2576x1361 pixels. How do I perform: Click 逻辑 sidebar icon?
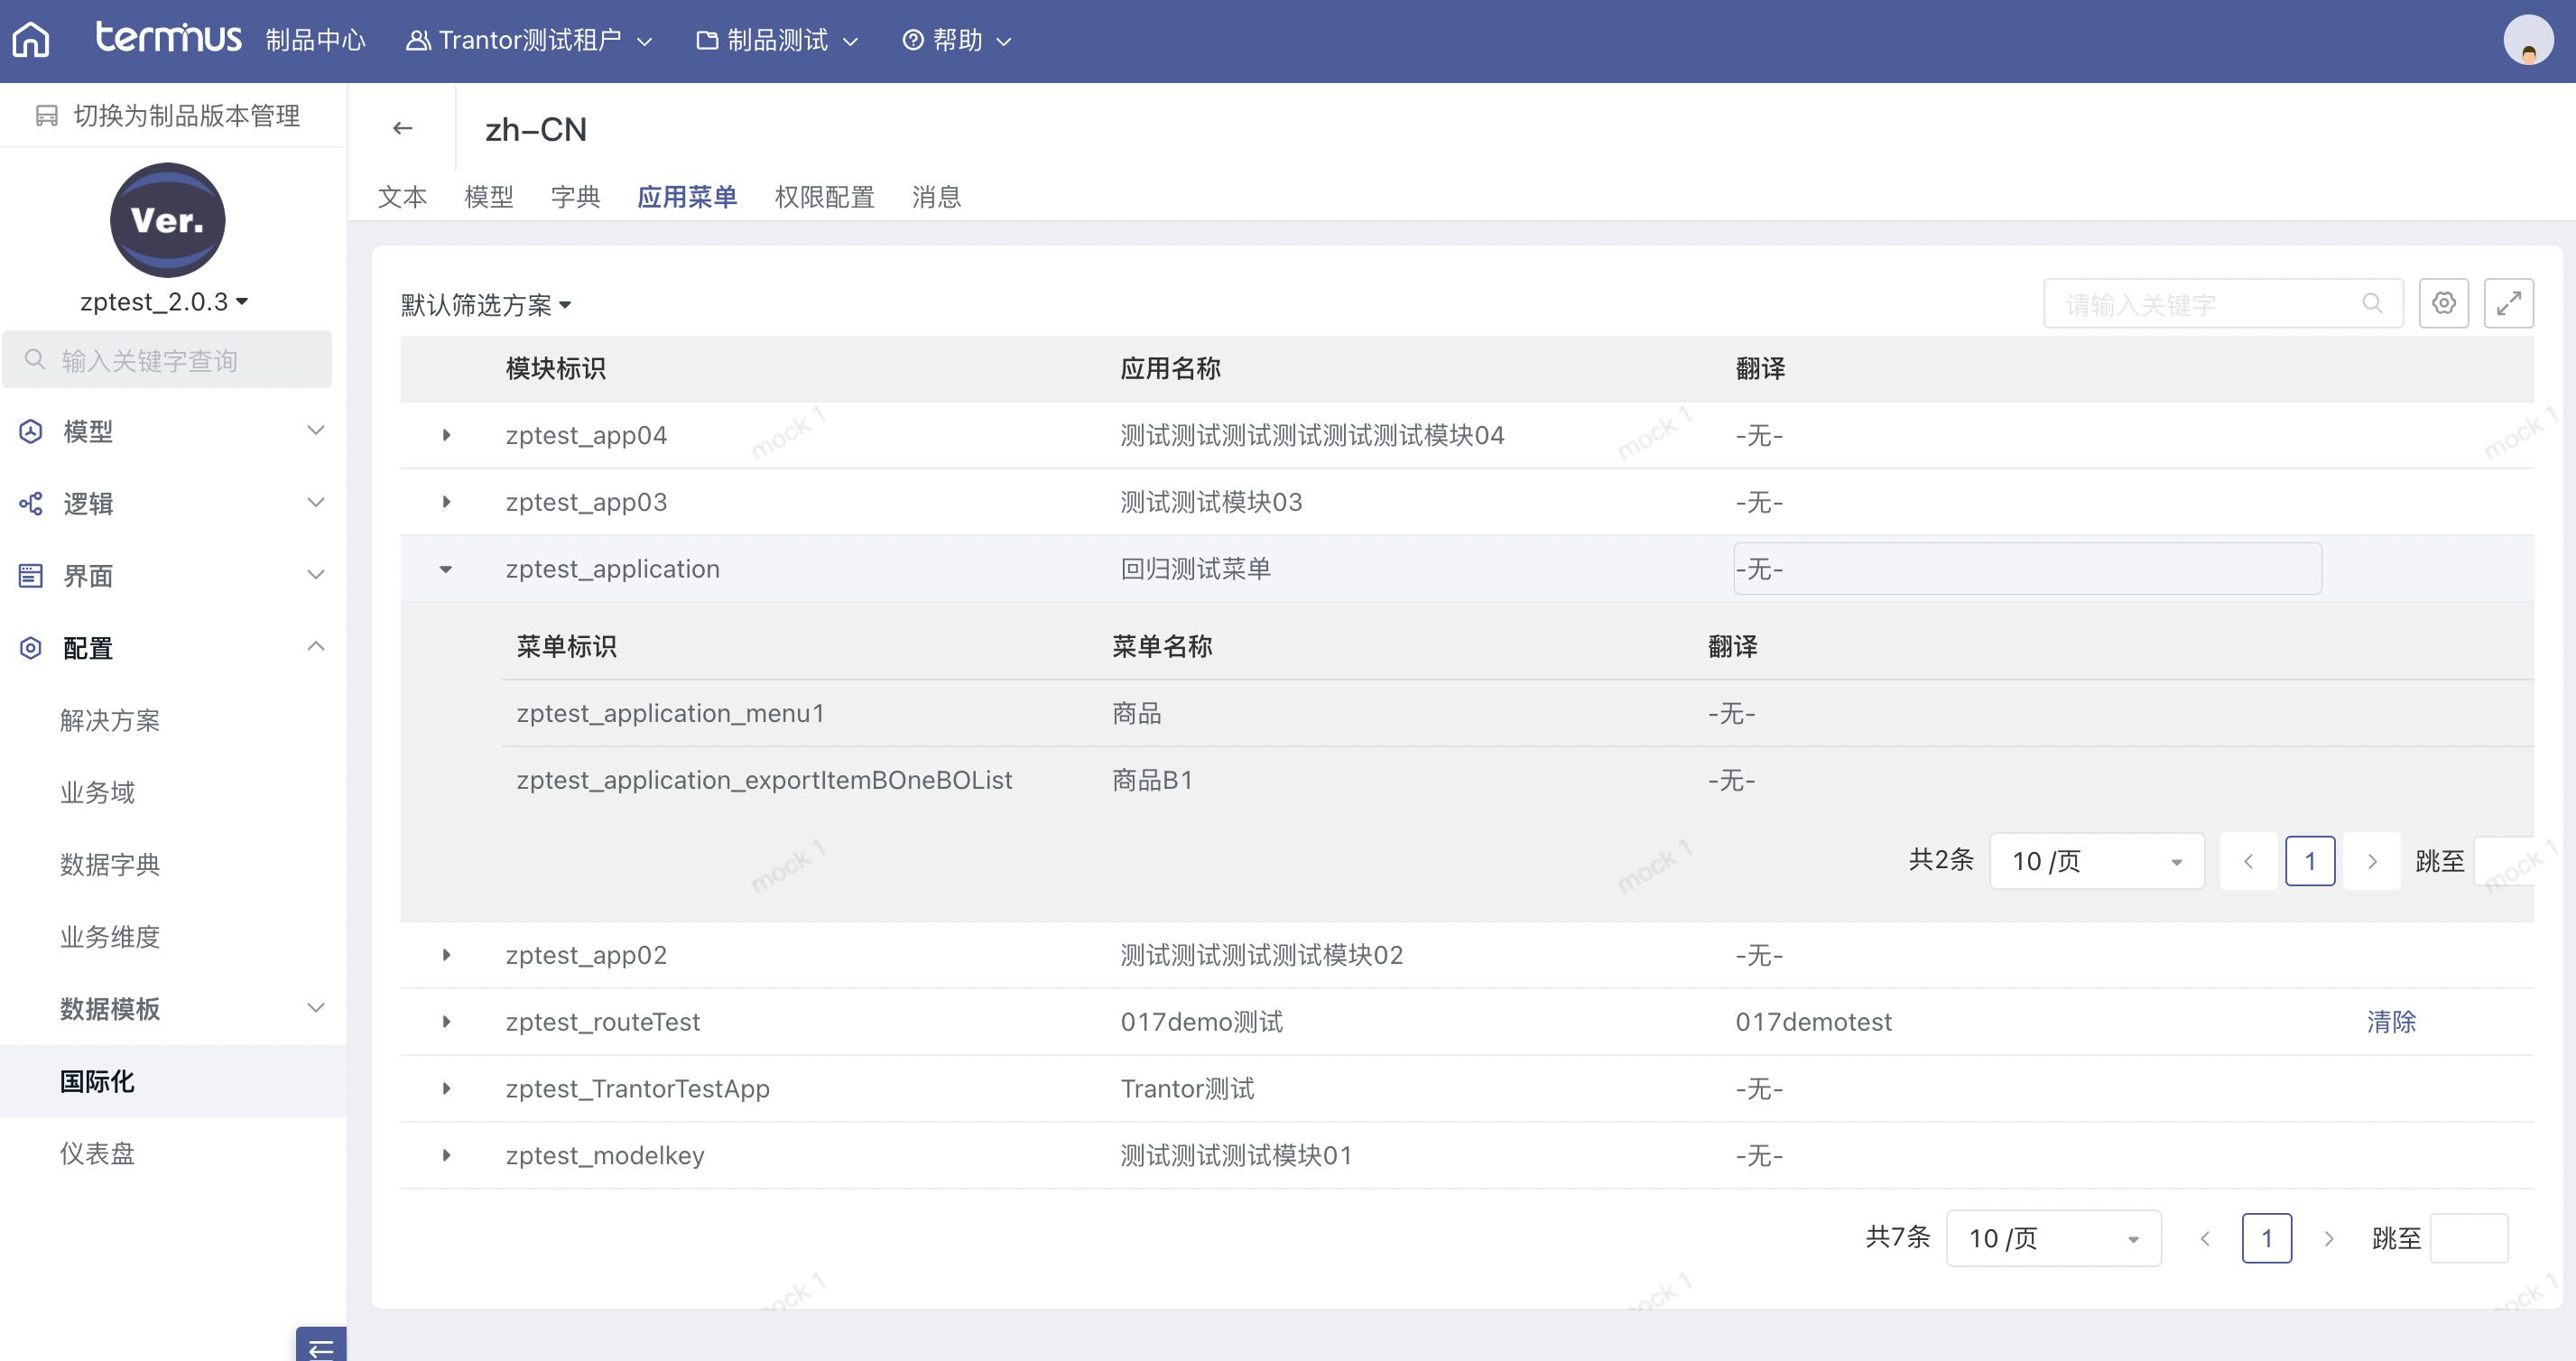click(31, 503)
